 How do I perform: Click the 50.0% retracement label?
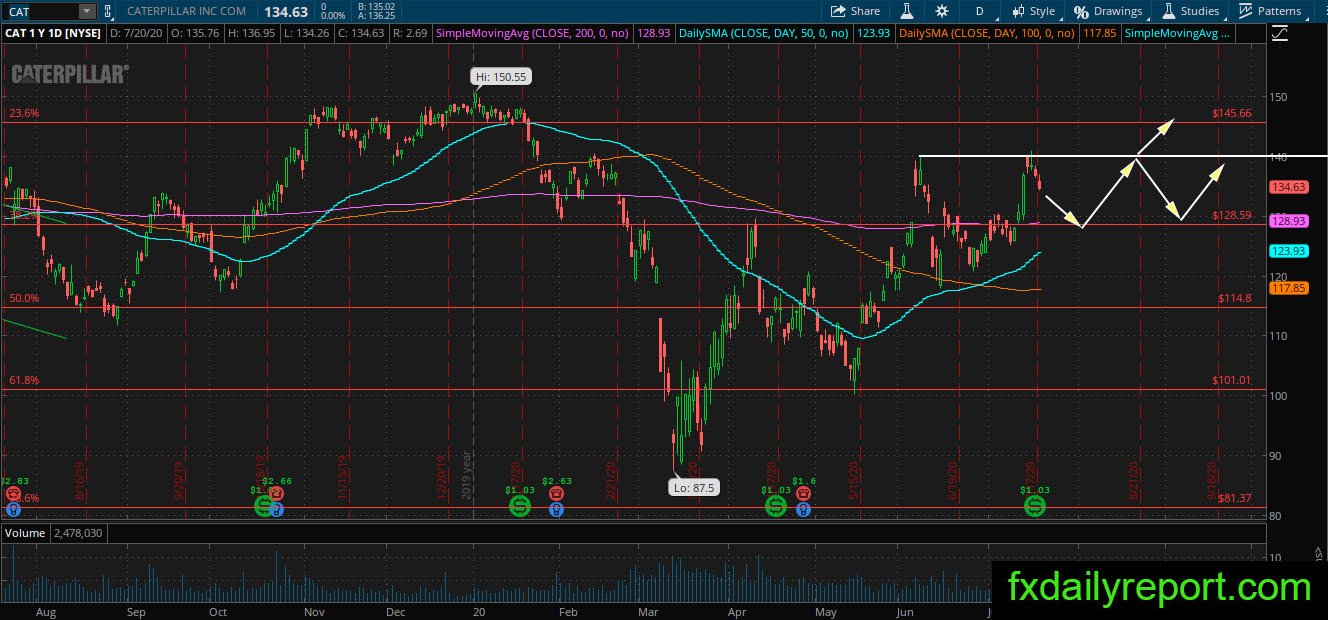24,298
